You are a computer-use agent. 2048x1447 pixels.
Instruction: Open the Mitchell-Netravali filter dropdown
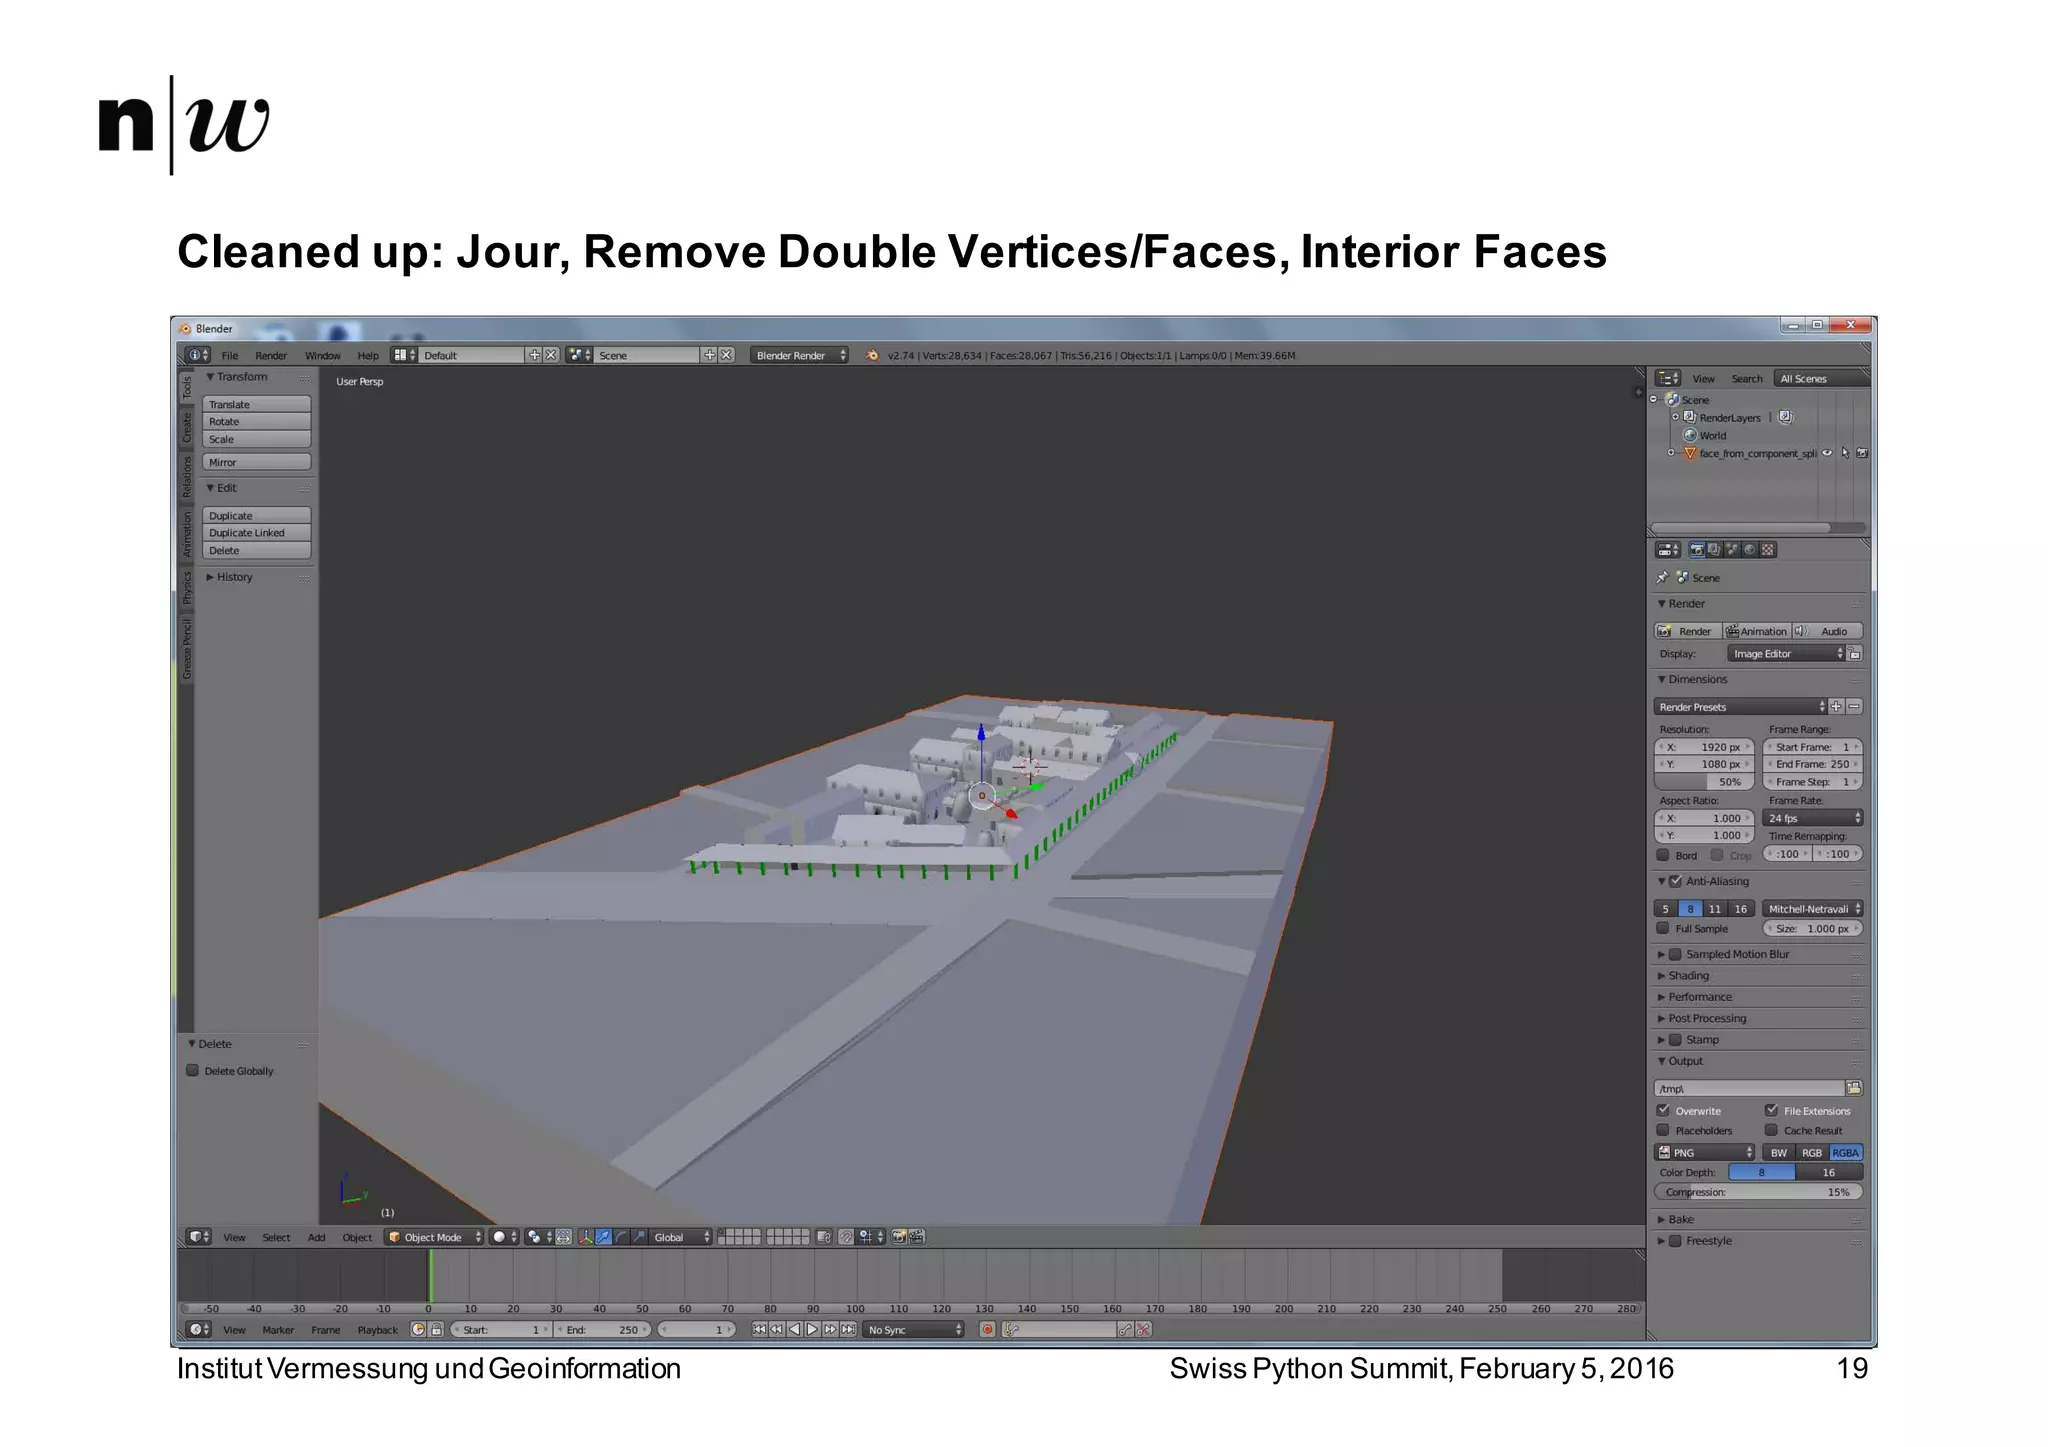click(1813, 909)
